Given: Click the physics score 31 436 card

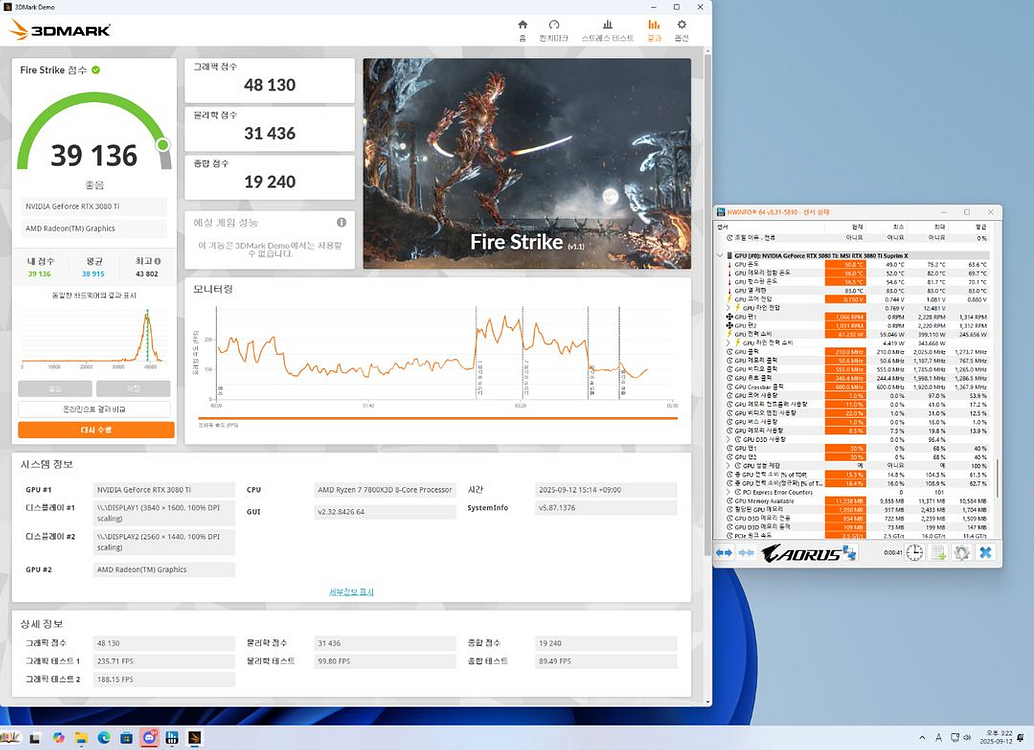Looking at the screenshot, I should [270, 129].
